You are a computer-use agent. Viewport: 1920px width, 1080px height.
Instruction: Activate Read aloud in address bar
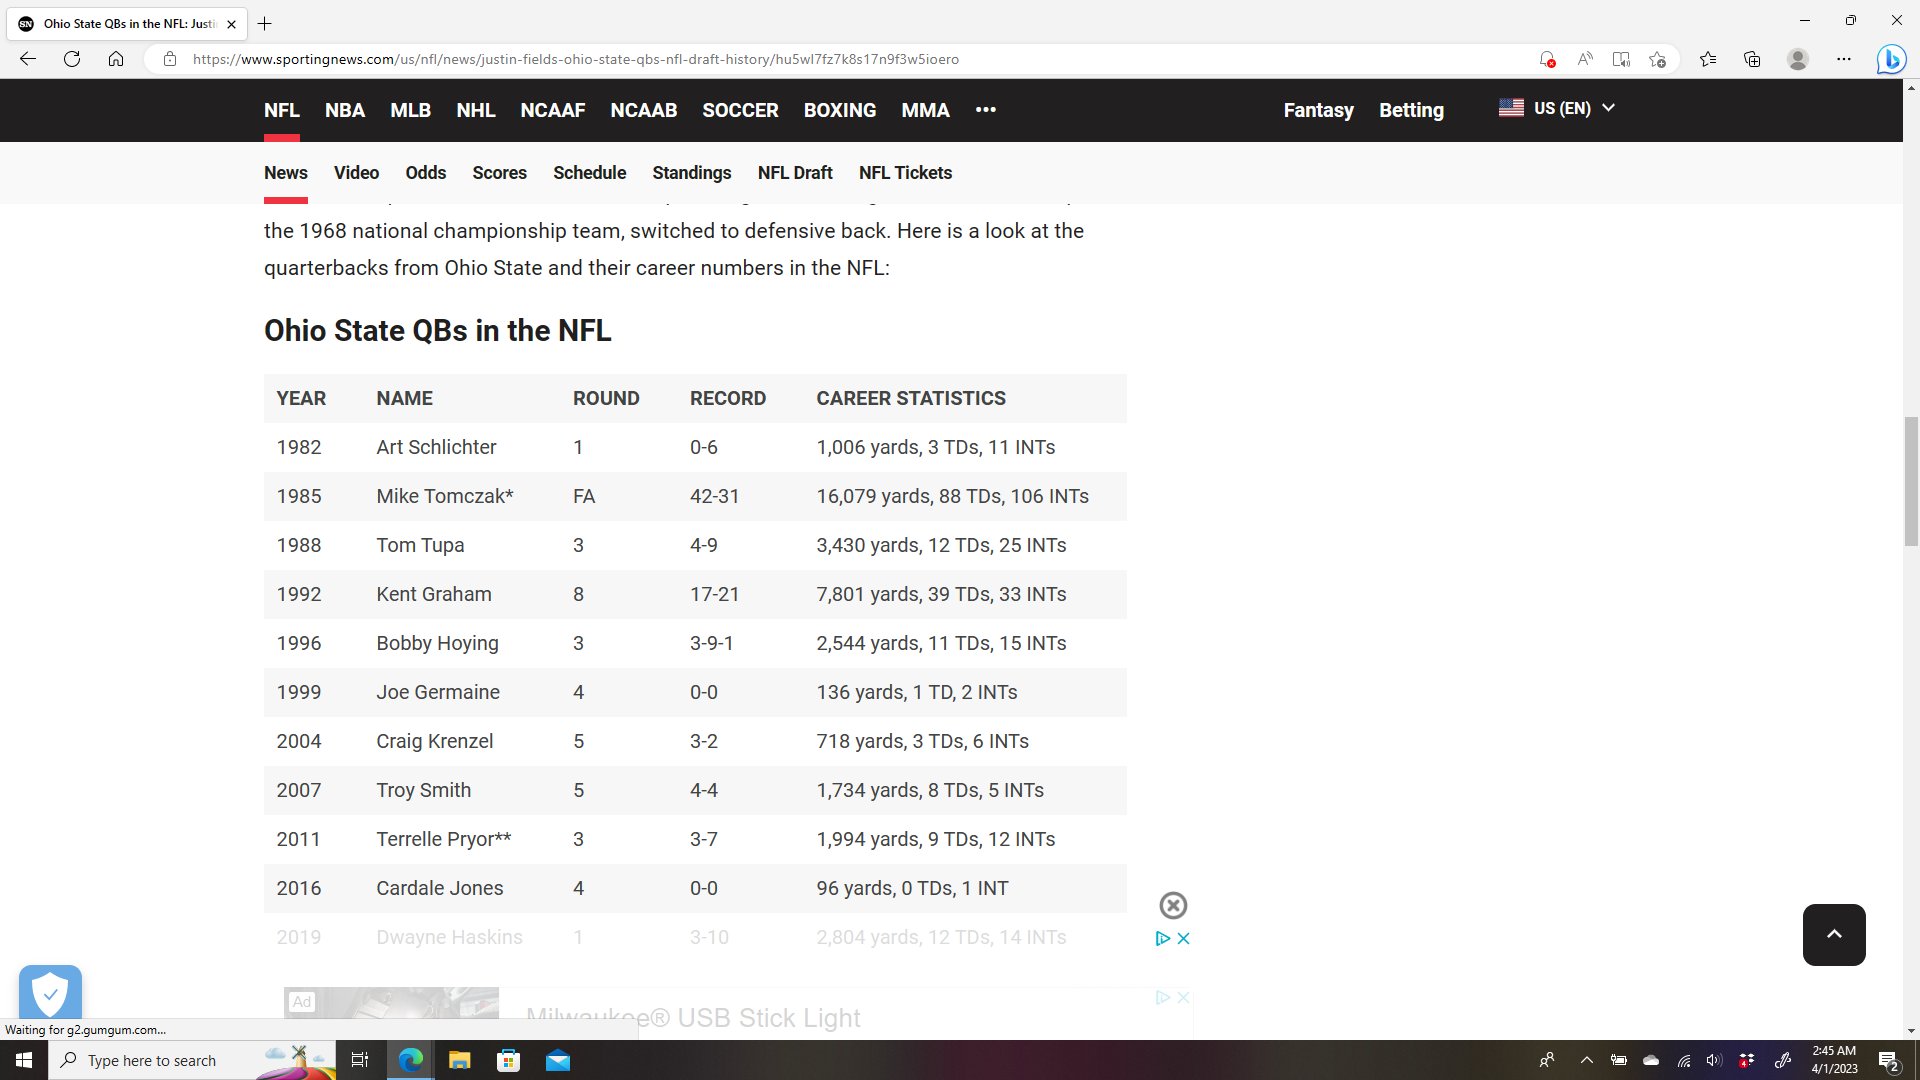tap(1585, 59)
